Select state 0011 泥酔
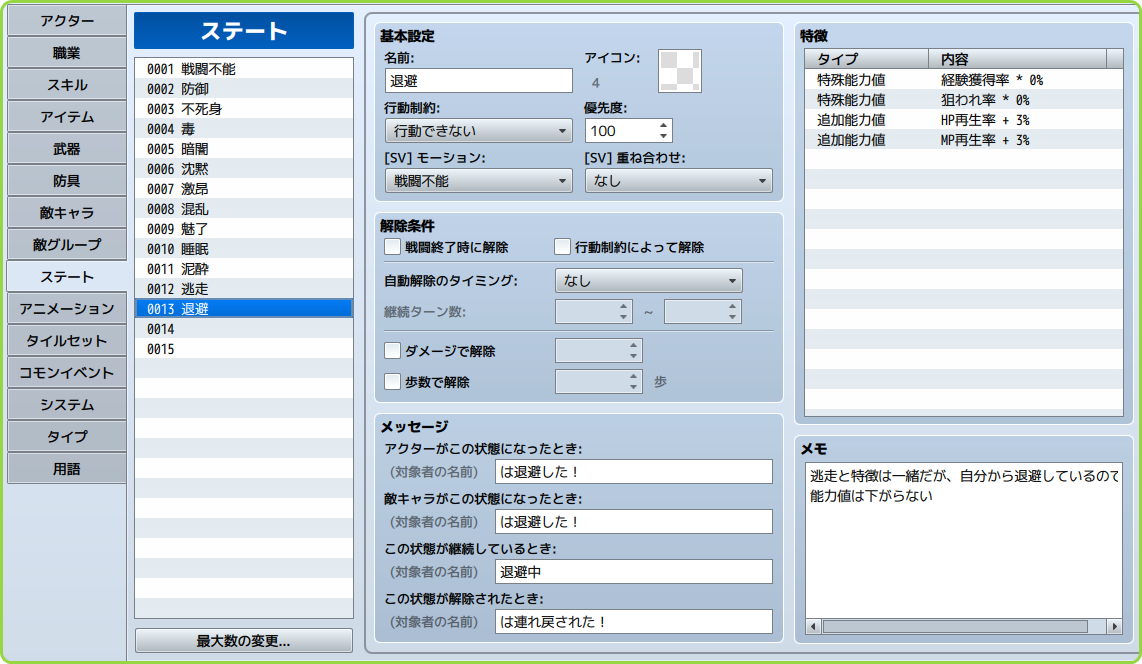Image resolution: width=1142 pixels, height=664 pixels. coord(244,269)
